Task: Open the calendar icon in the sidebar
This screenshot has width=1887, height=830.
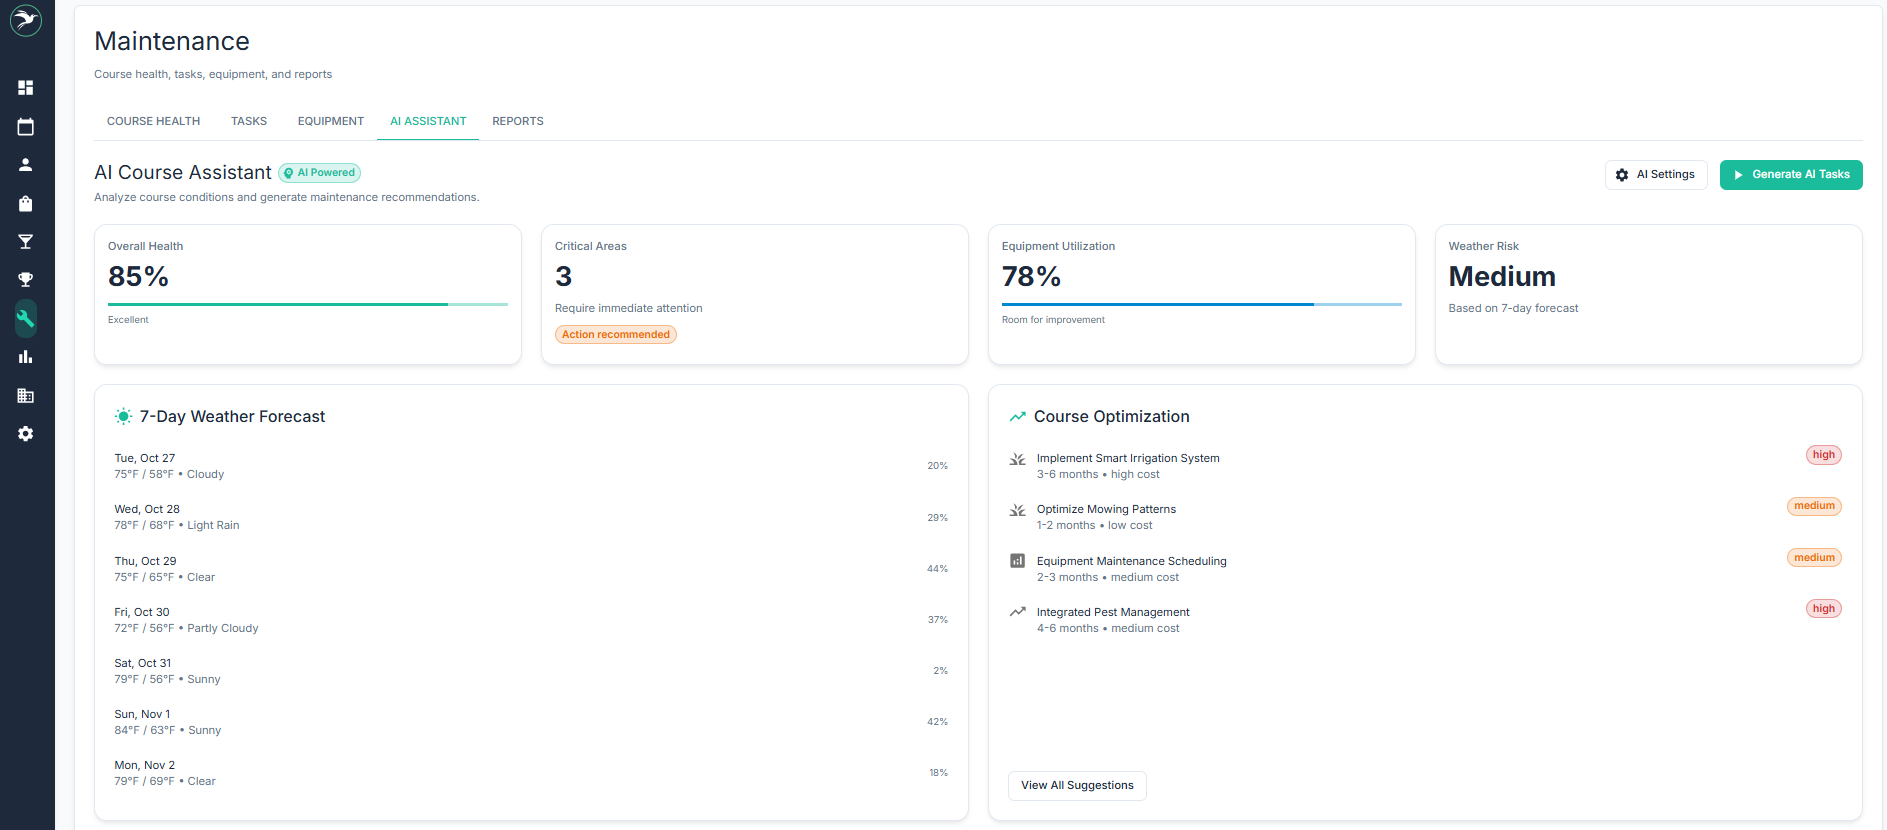Action: [x=26, y=127]
